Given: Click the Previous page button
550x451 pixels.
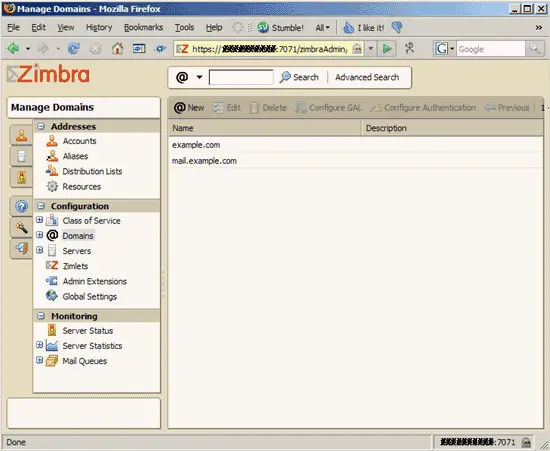Looking at the screenshot, I should 507,108.
